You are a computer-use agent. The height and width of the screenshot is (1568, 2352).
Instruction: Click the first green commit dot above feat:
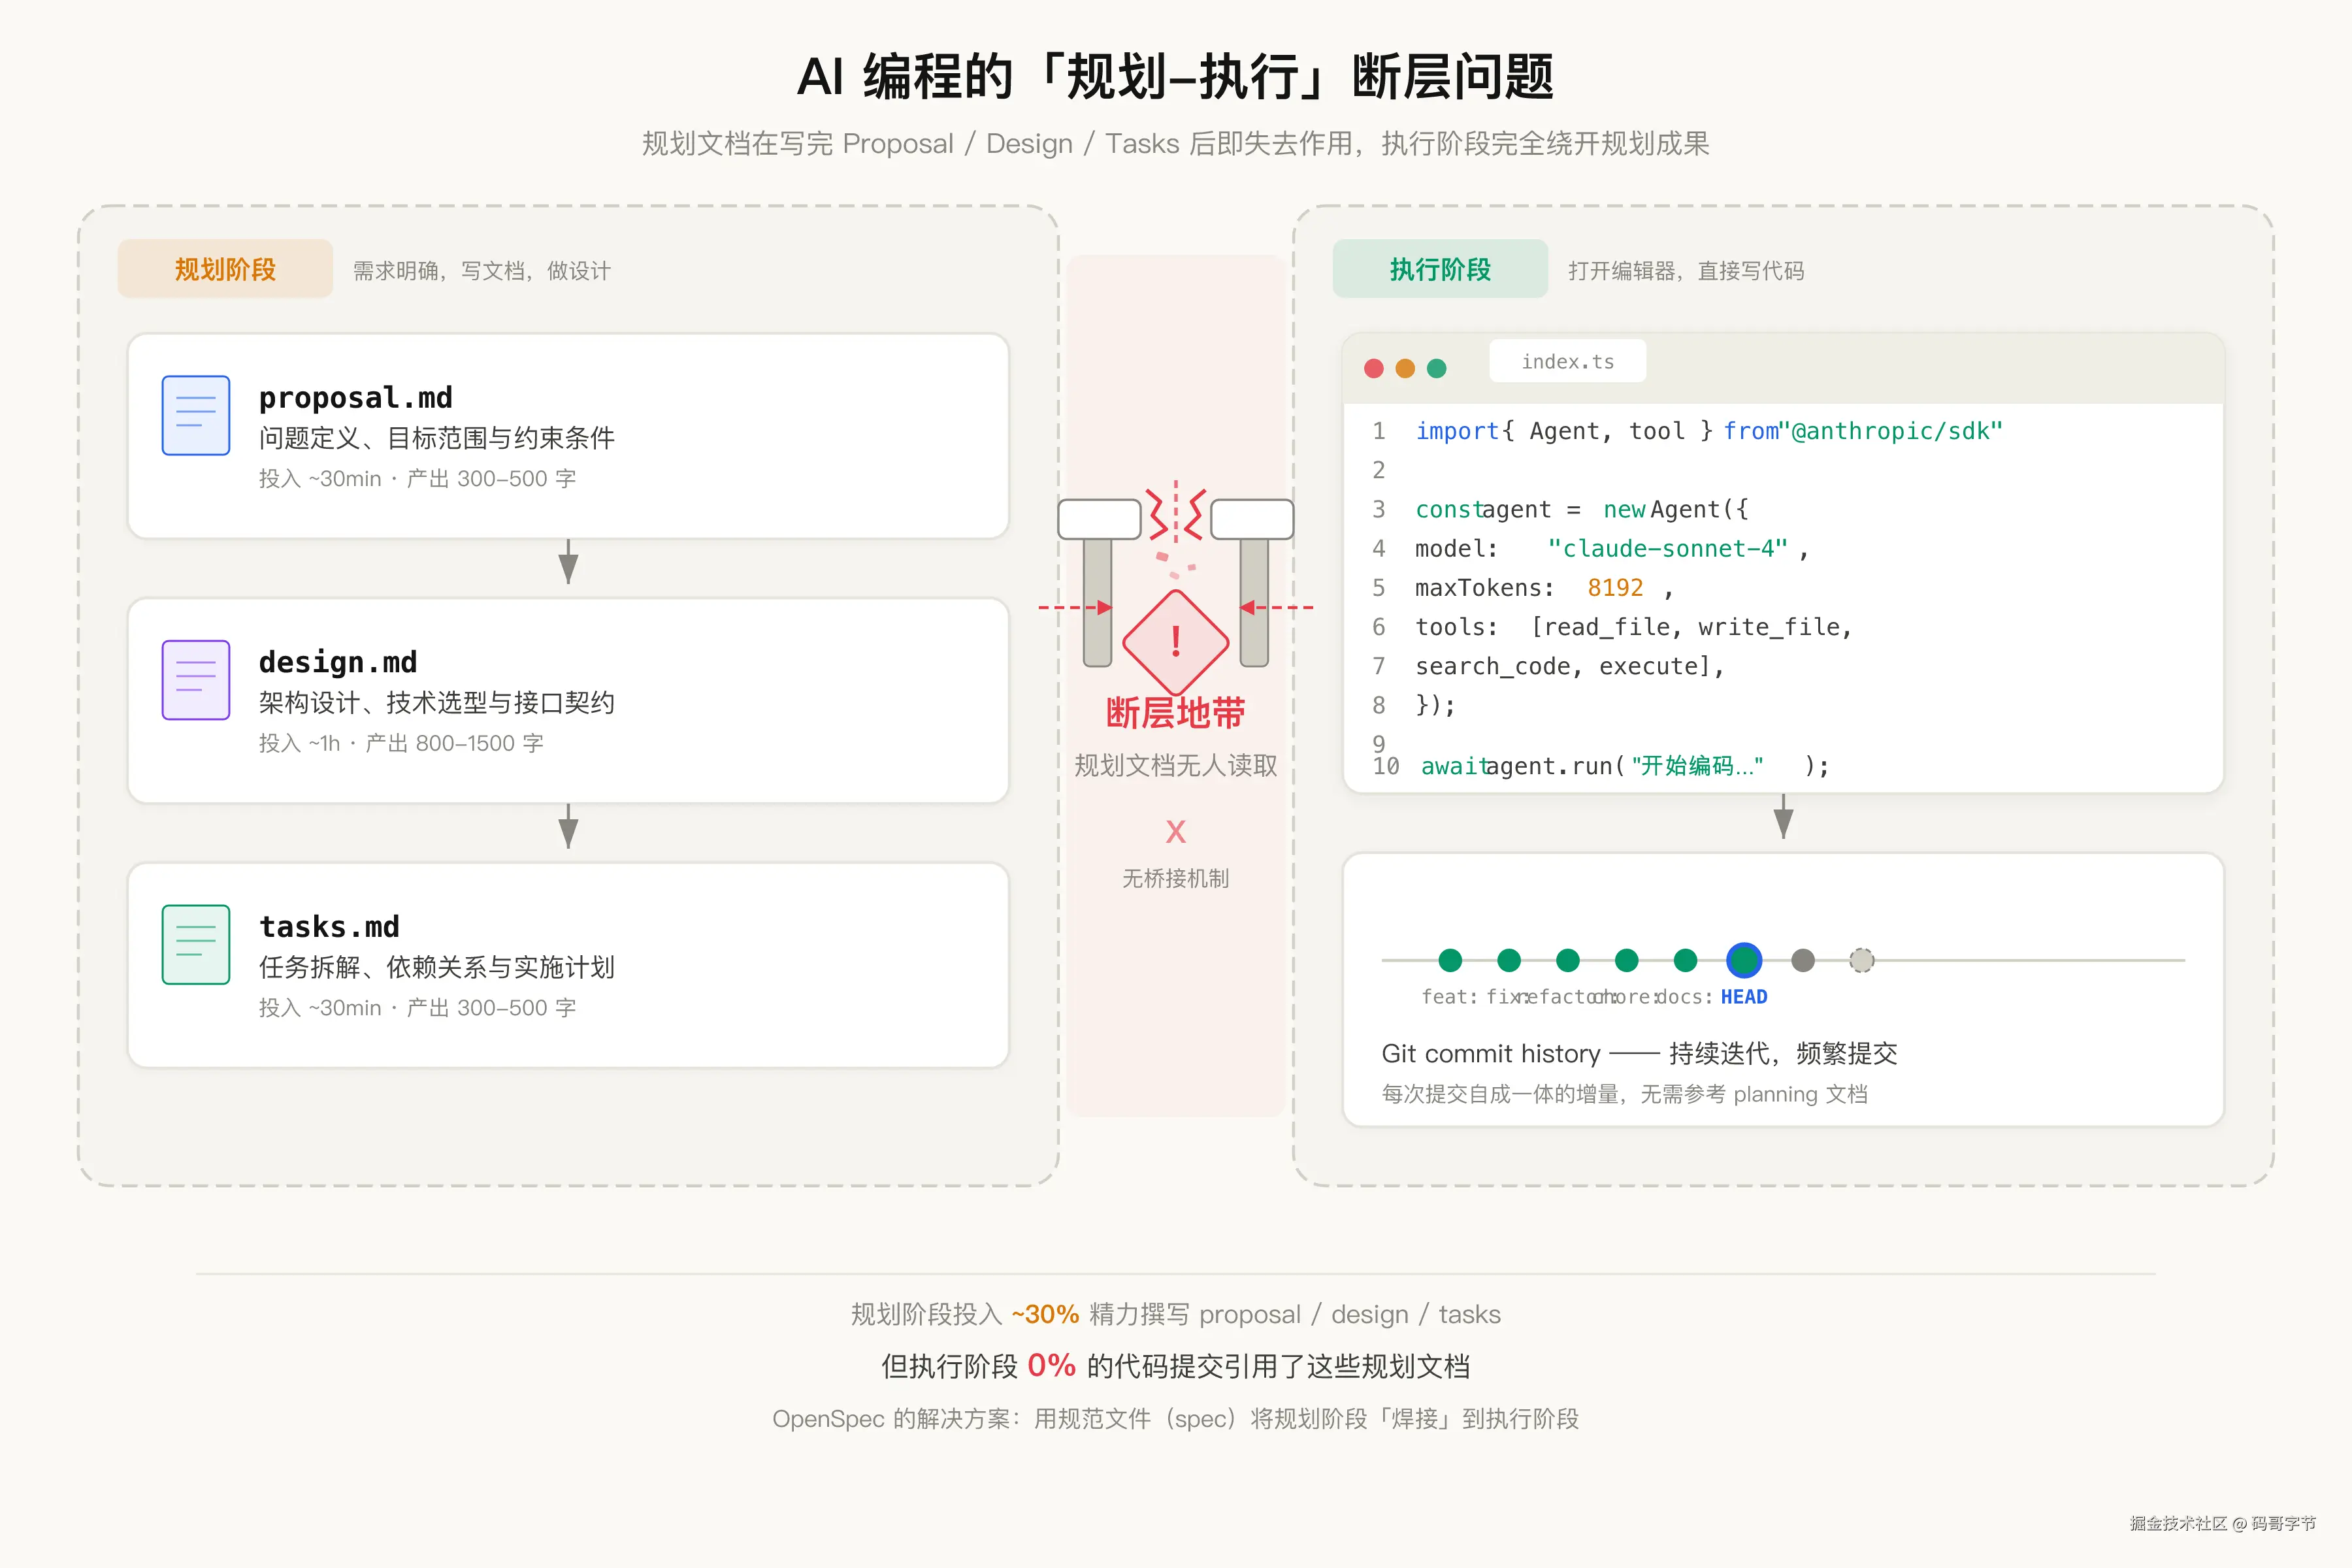[x=1450, y=960]
